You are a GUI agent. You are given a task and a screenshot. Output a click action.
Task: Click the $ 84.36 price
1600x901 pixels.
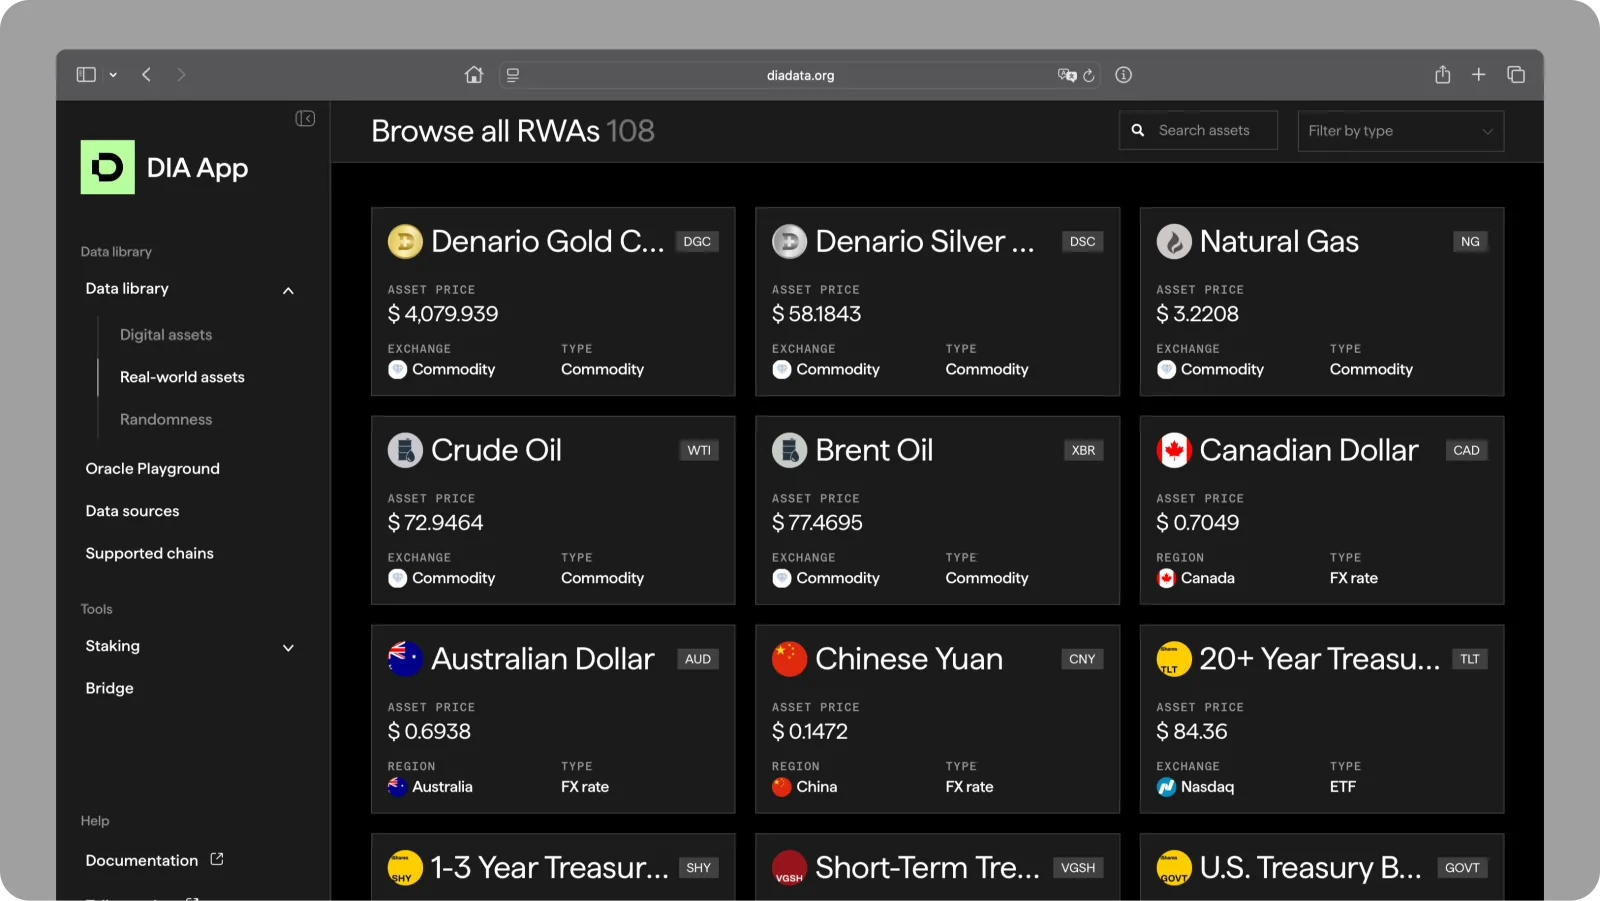coord(1192,732)
